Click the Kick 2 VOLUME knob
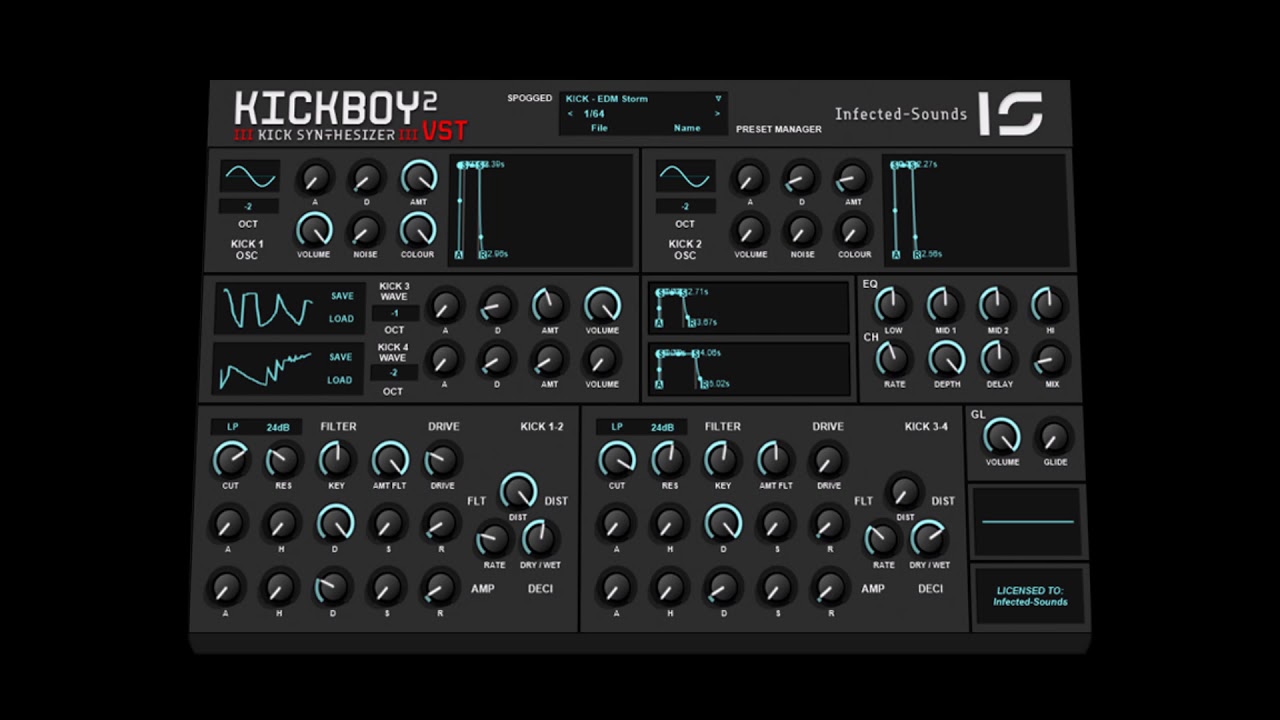This screenshot has height=720, width=1280. (x=750, y=230)
